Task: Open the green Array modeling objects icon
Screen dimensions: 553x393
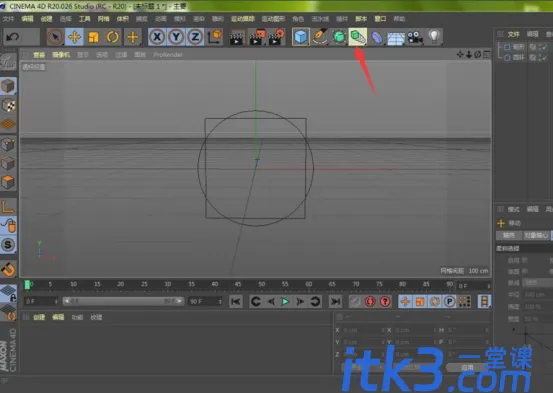Action: coord(358,37)
